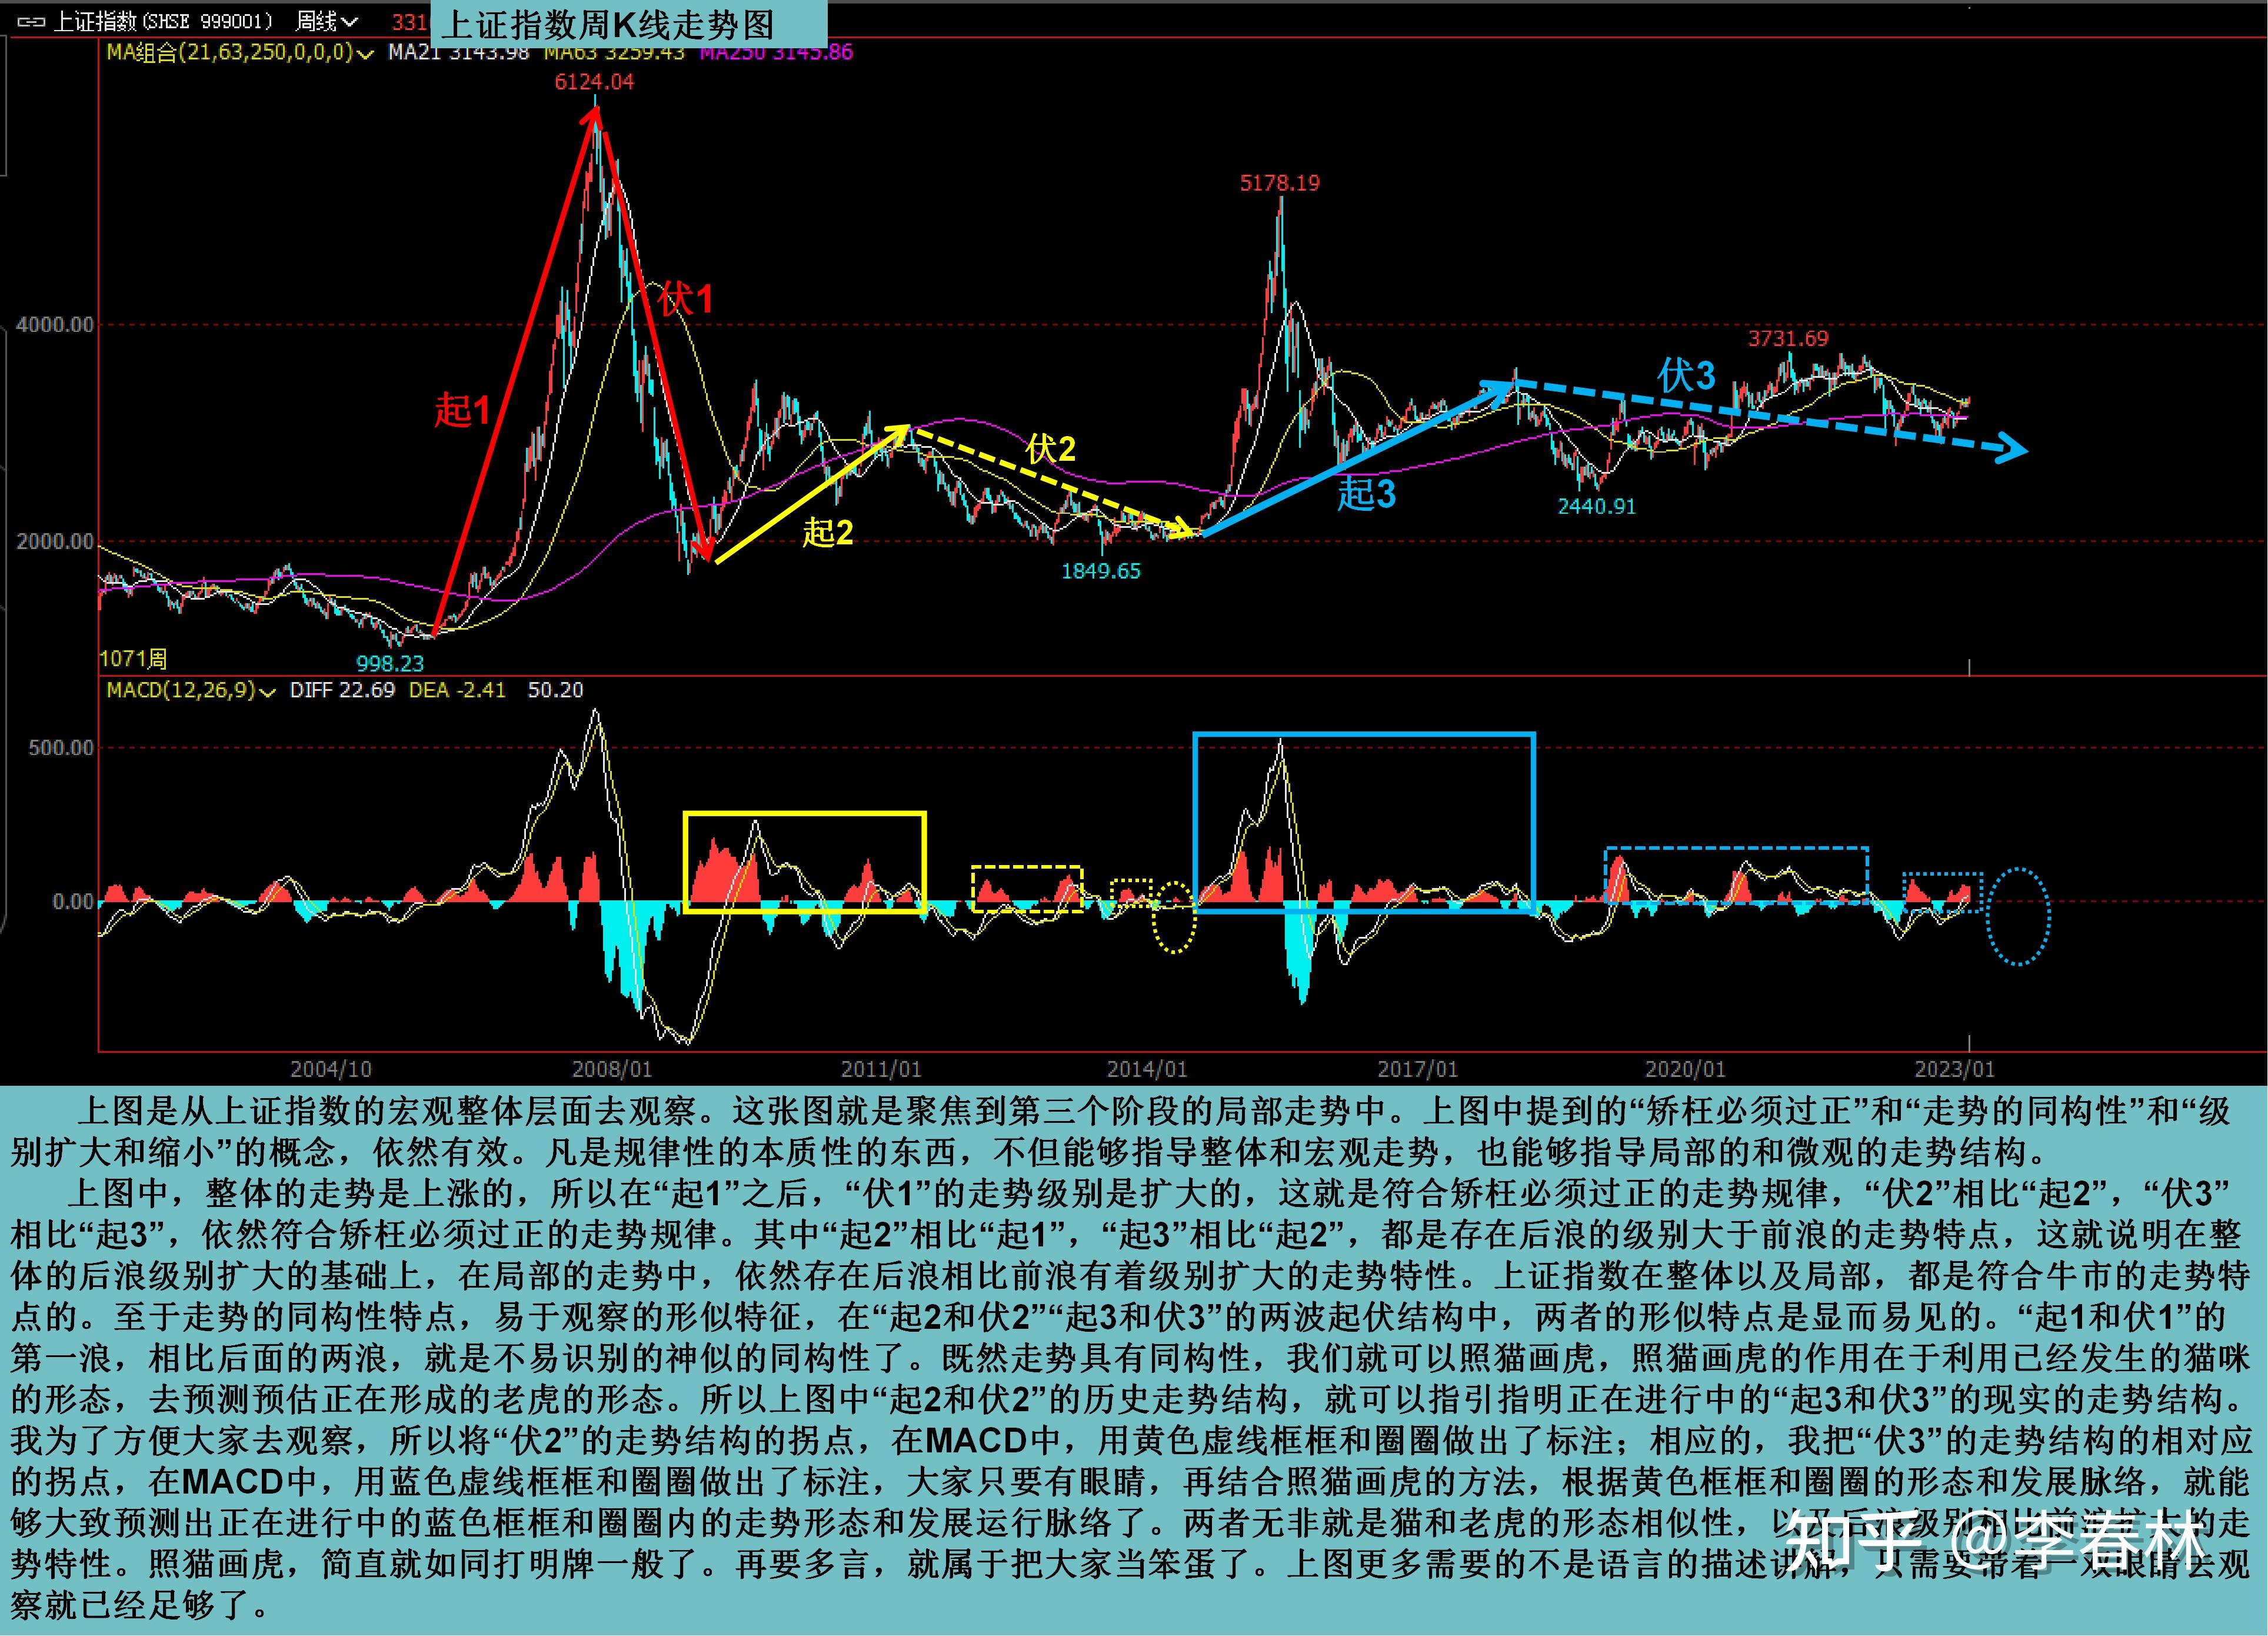Click the 2014/01 date on time axis
The width and height of the screenshot is (2268, 1636).
click(x=1146, y=1069)
